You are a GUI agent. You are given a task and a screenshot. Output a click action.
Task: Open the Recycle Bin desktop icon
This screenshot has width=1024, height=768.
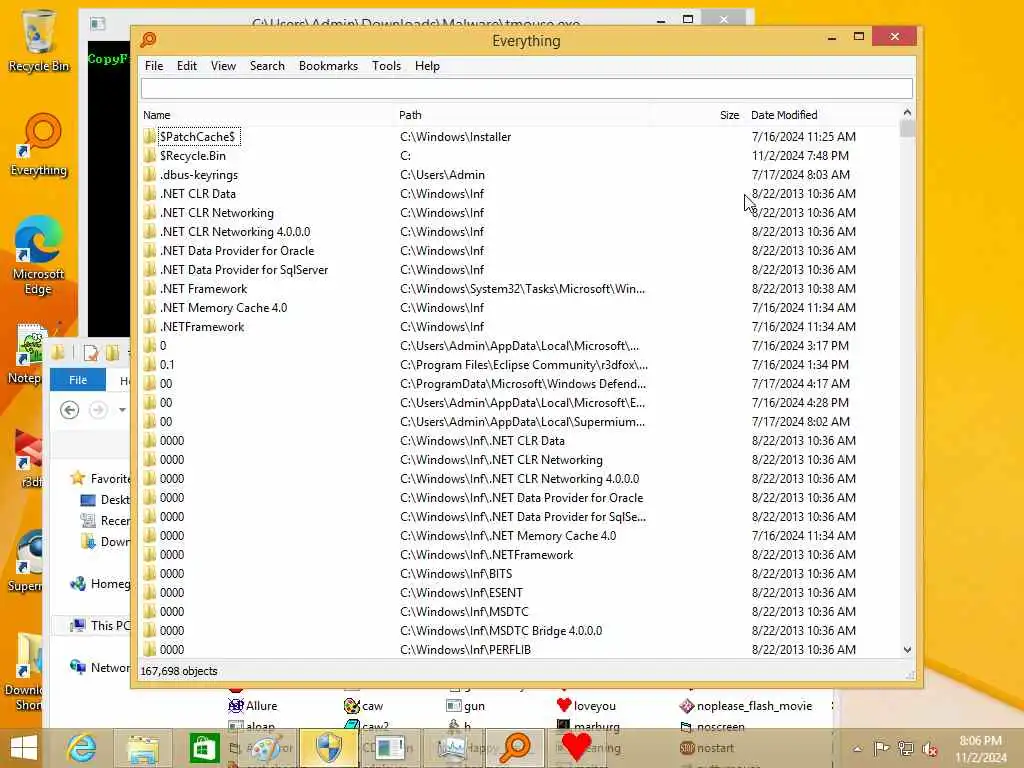(x=39, y=40)
